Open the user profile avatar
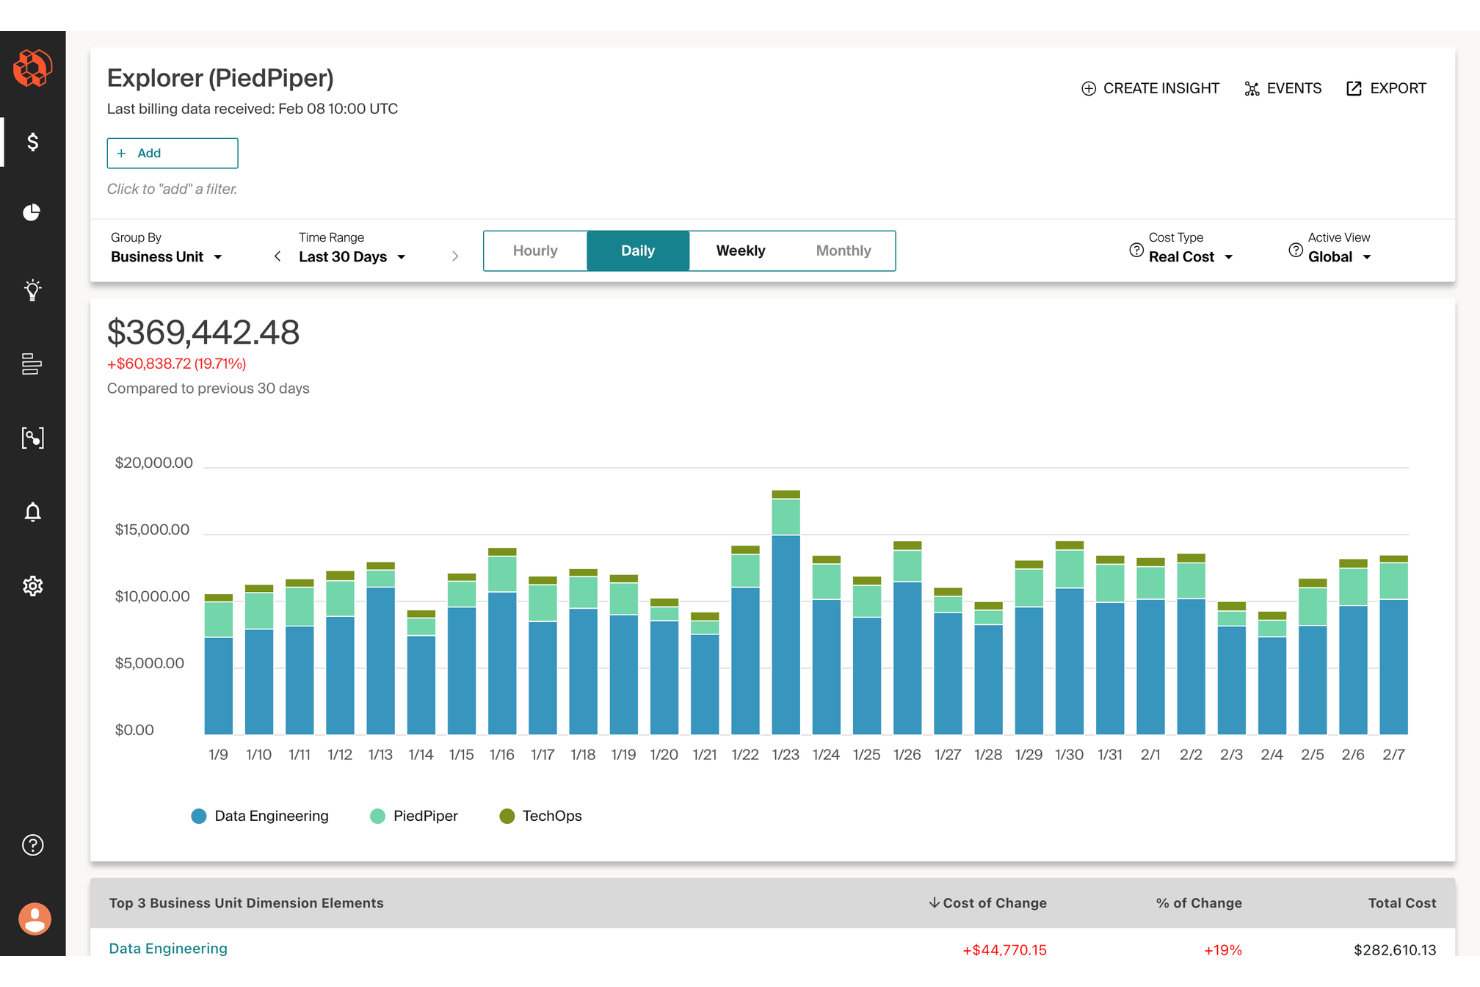1480x987 pixels. tap(34, 918)
